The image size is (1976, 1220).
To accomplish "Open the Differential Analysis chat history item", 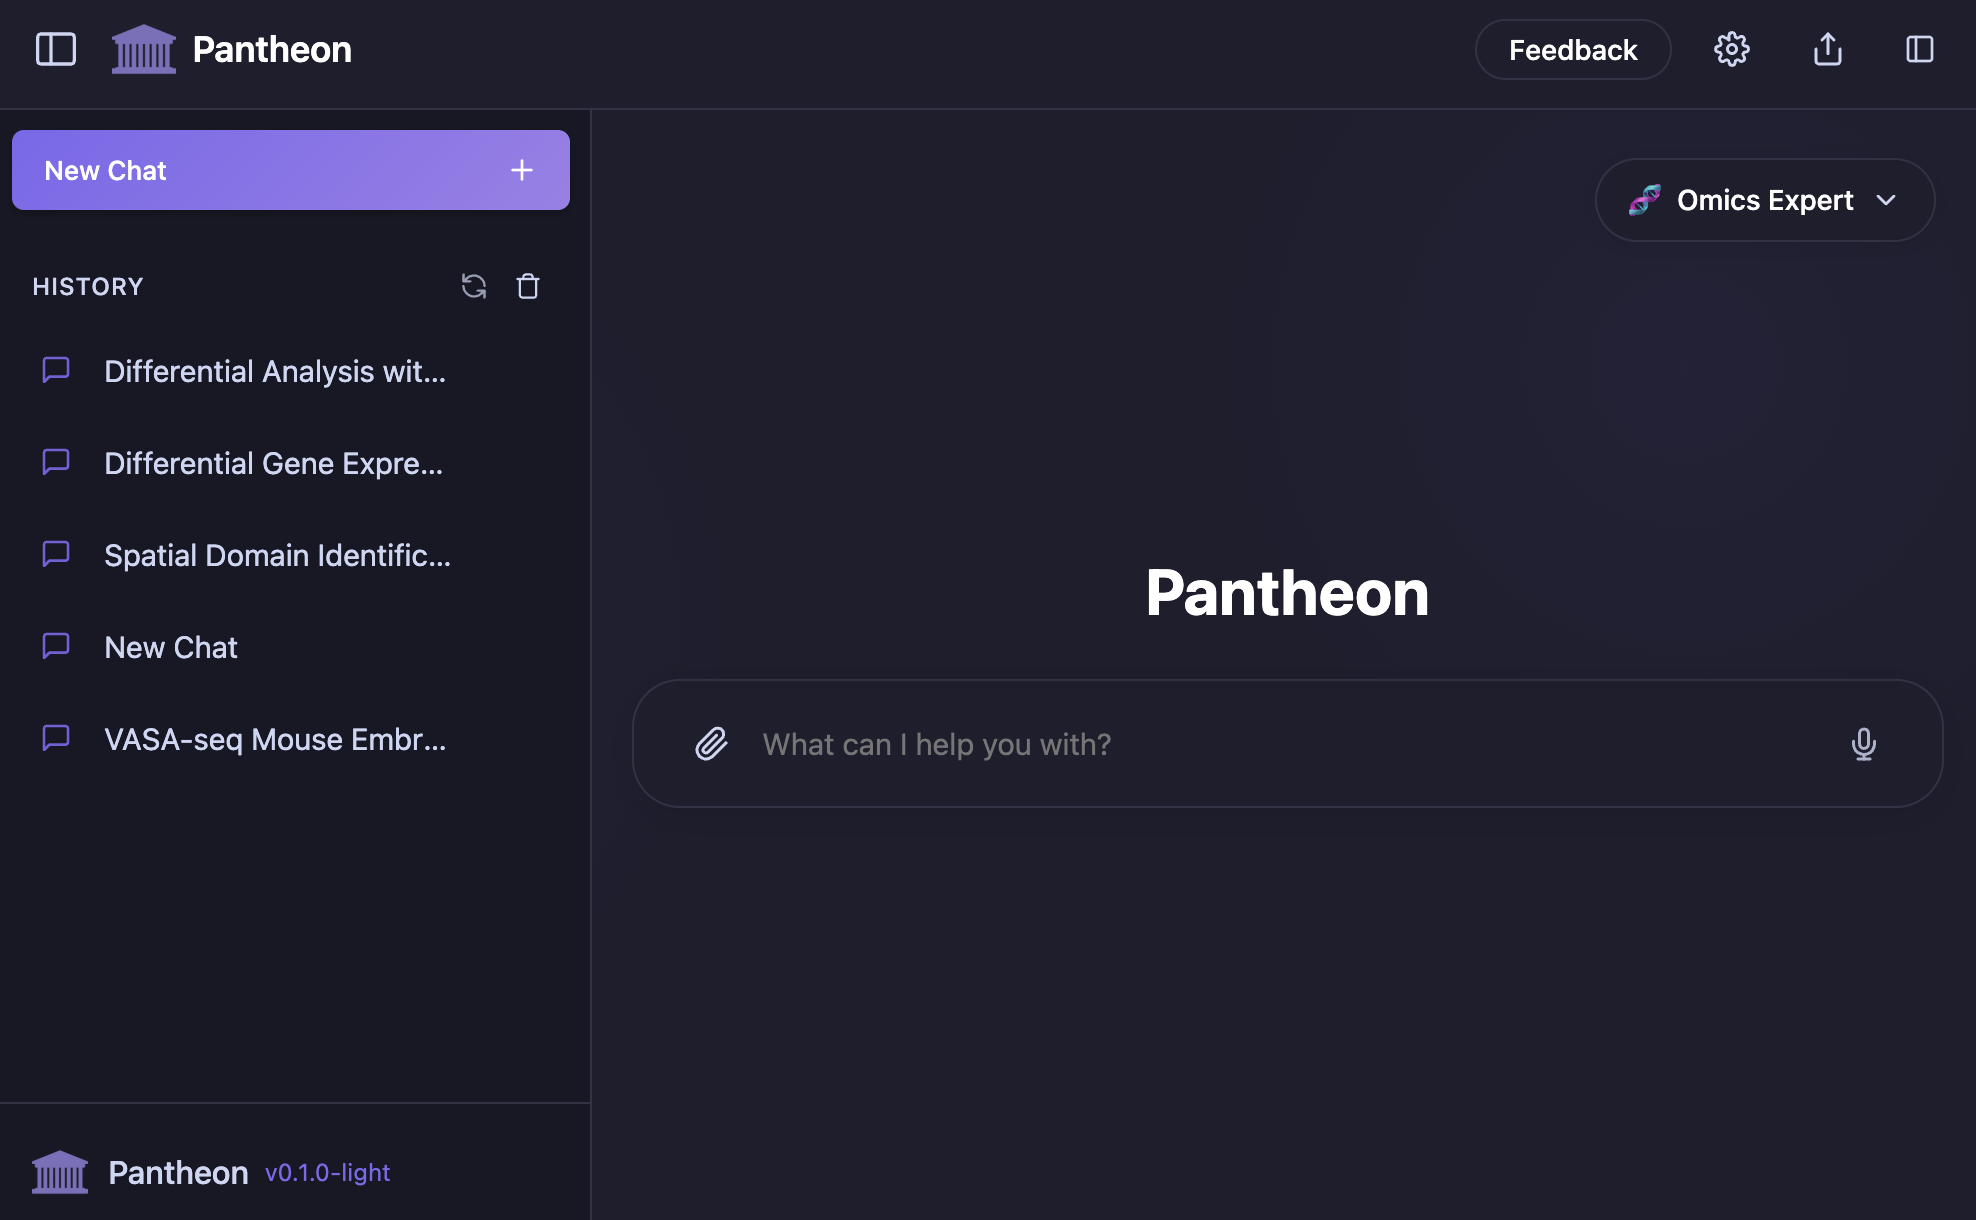I will 275,372.
